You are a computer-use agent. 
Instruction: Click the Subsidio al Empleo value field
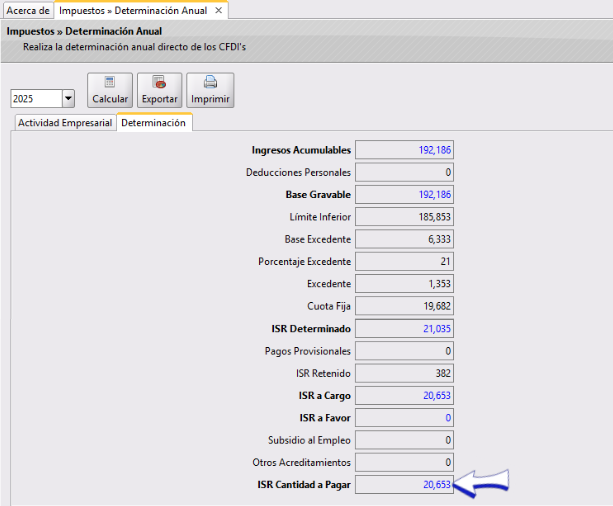click(404, 440)
